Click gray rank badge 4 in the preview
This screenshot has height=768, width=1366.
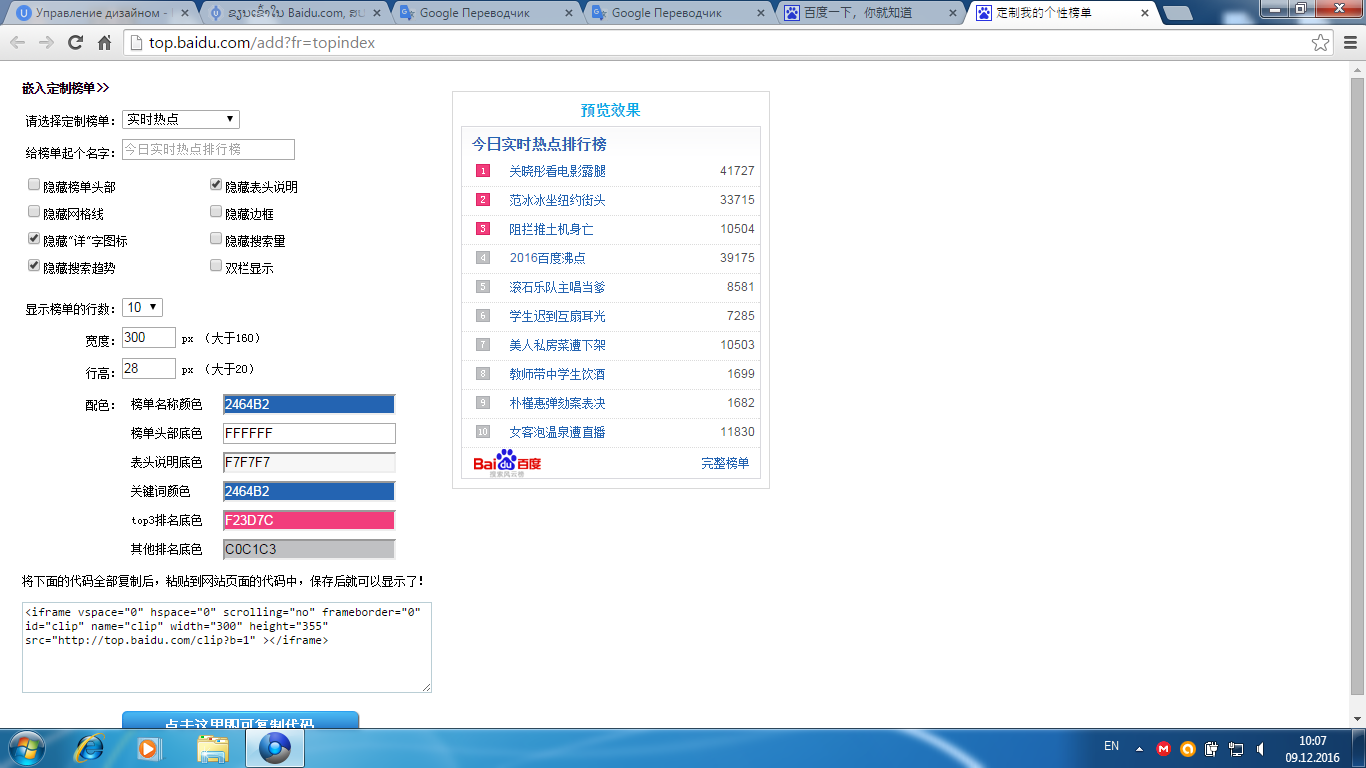pos(483,258)
